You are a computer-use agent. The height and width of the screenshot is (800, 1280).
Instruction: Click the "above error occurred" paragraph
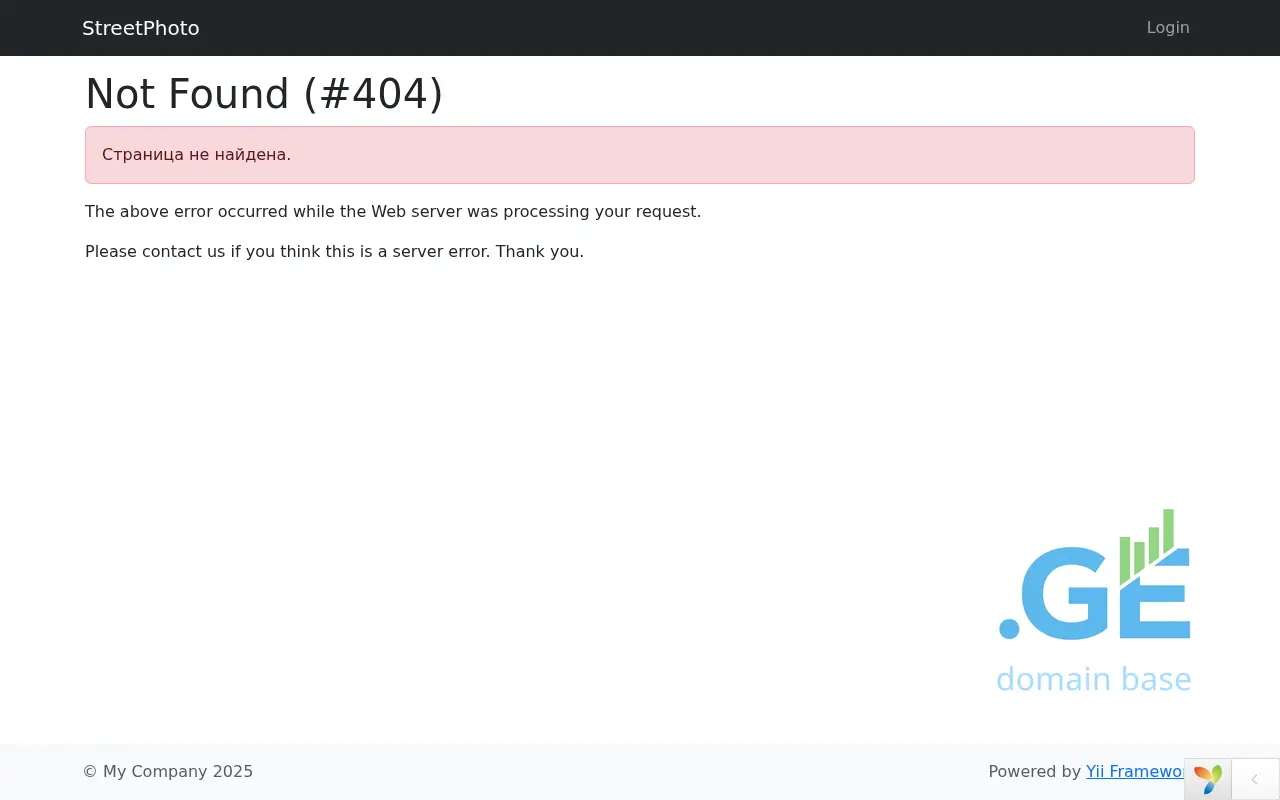click(x=393, y=212)
